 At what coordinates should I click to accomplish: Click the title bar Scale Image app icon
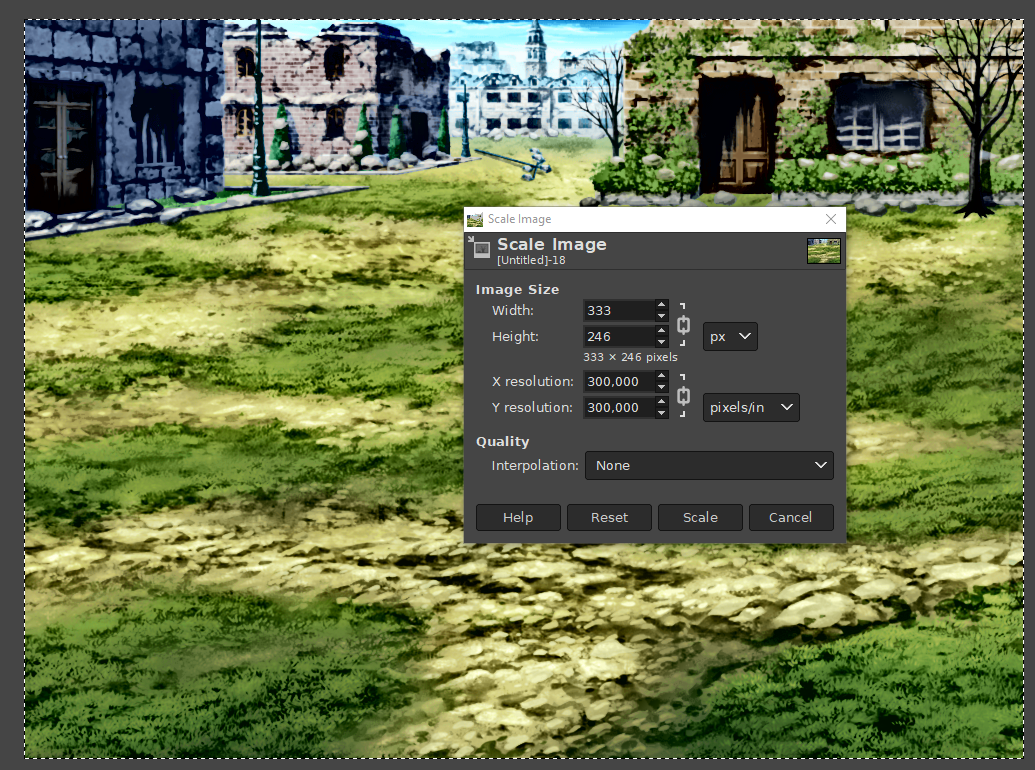point(475,219)
